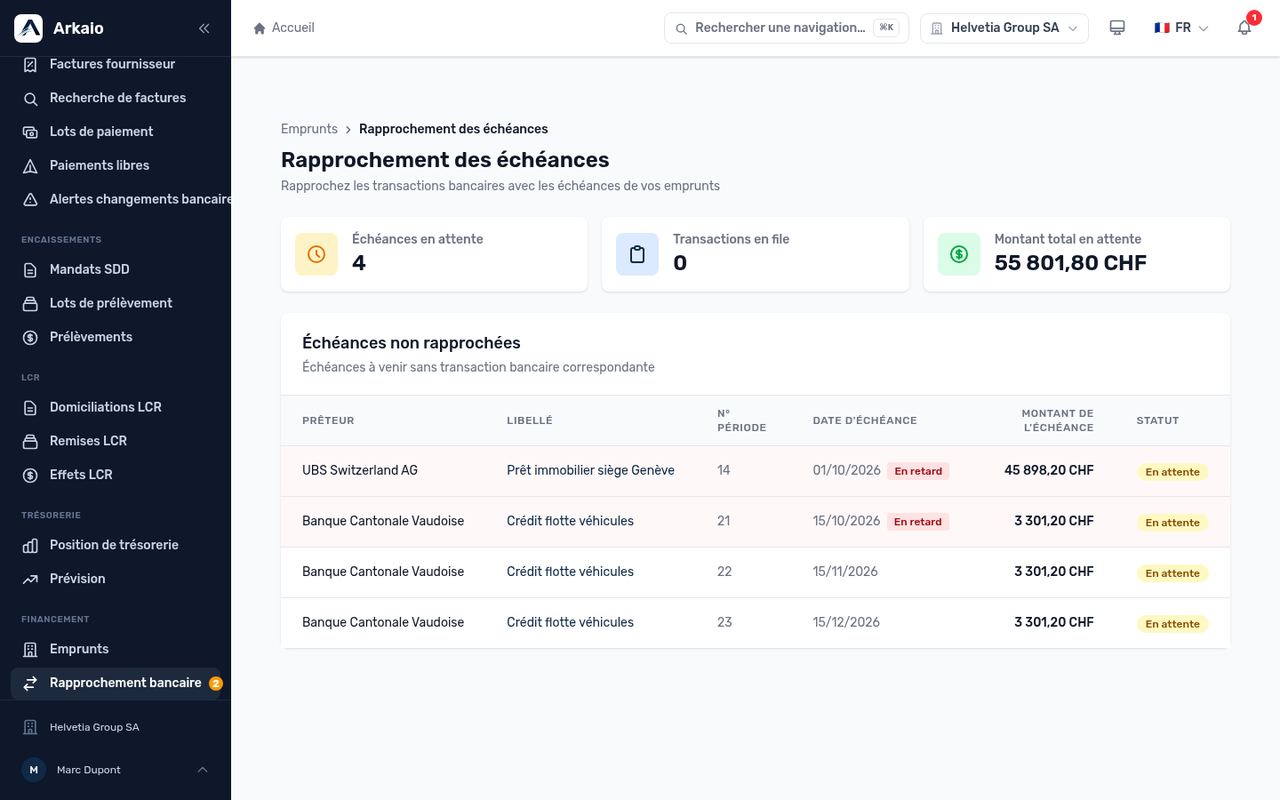This screenshot has height=800, width=1280.
Task: Click the En retard badge for 01/10/2026
Action: pos(918,471)
